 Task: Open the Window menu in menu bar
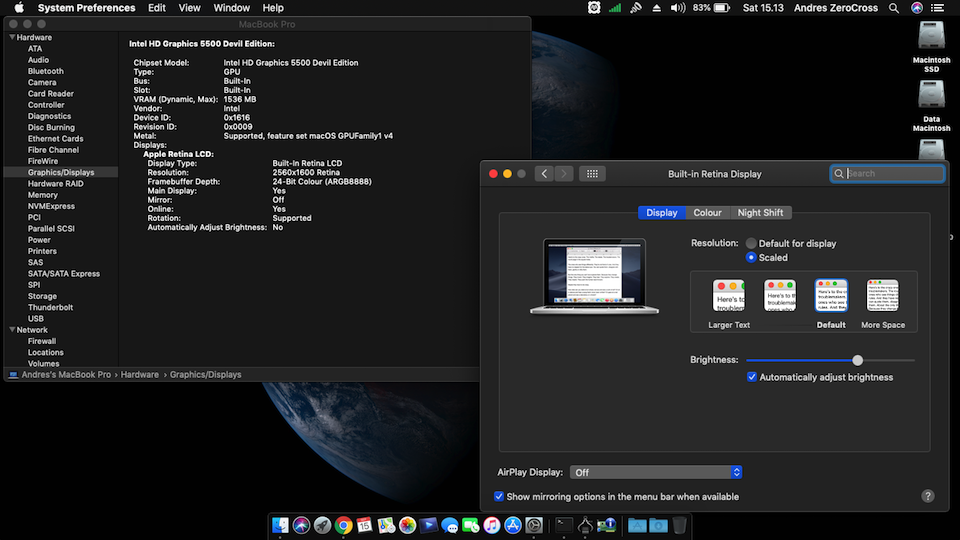[232, 8]
